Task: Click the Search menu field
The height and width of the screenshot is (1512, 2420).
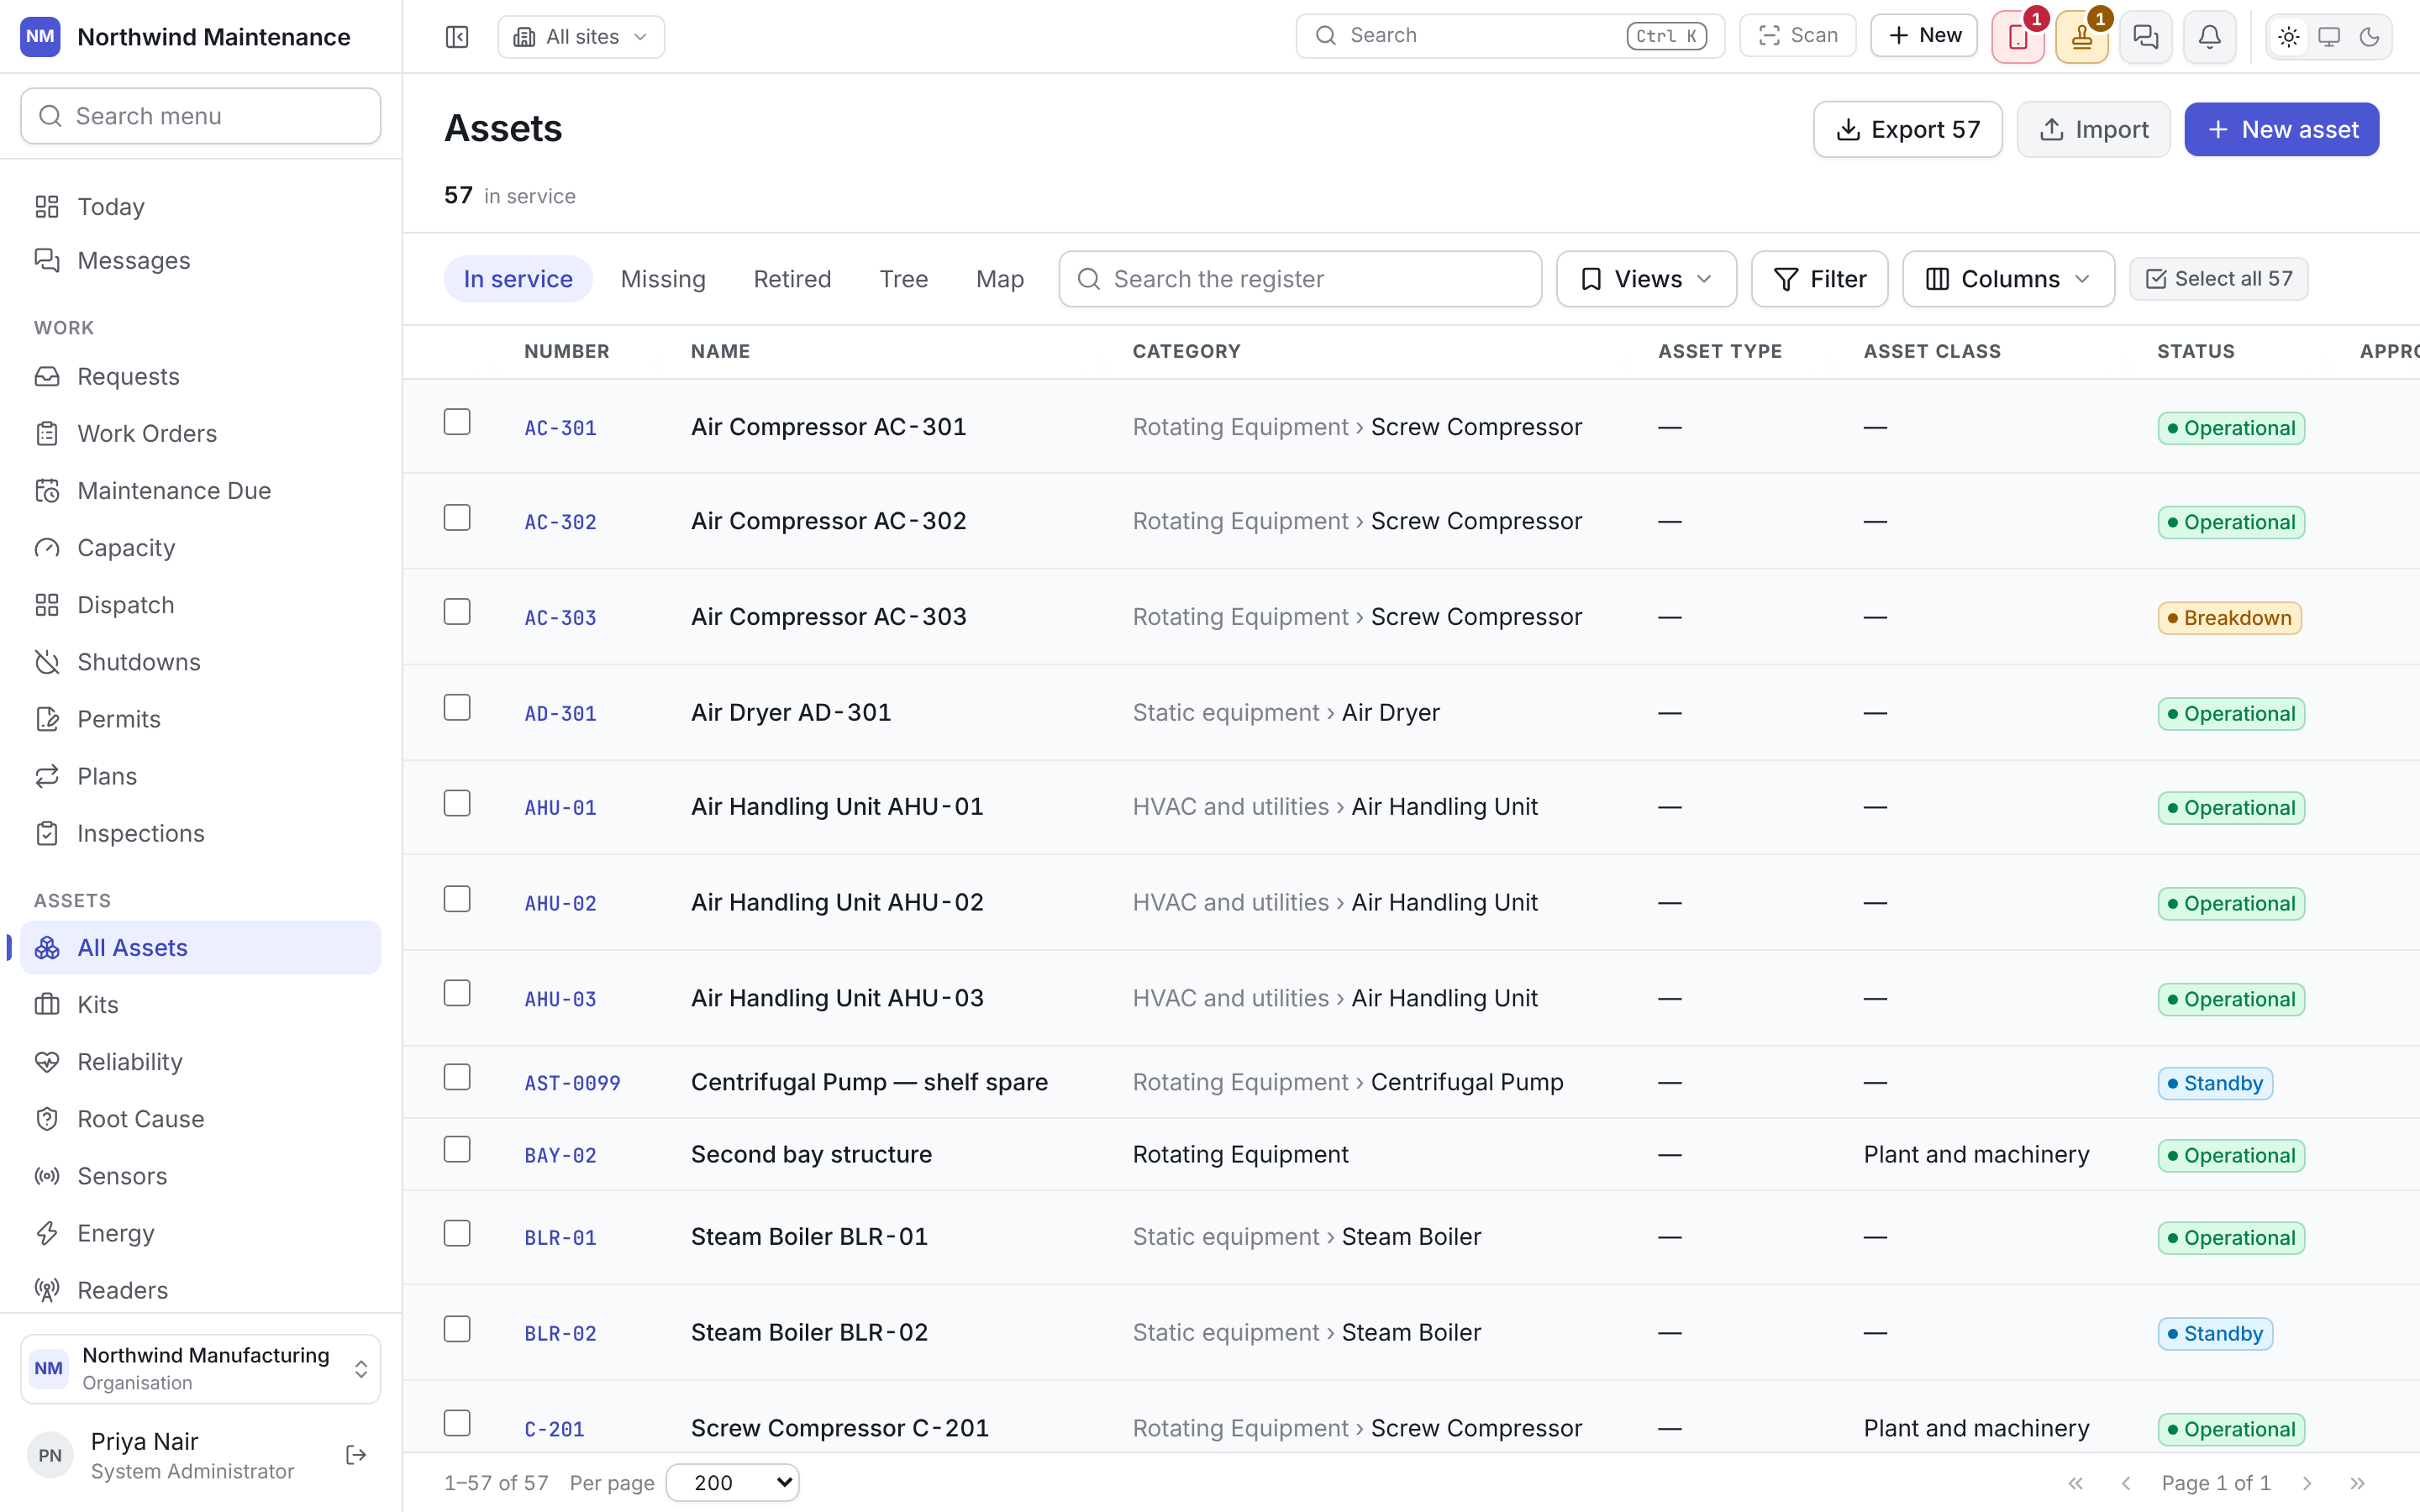Action: (201, 116)
